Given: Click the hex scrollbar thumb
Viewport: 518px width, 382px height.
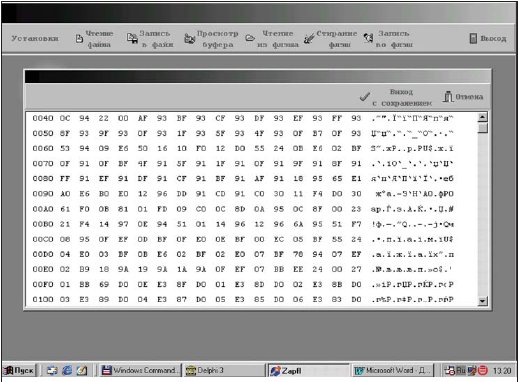Looking at the screenshot, I should tap(482, 128).
